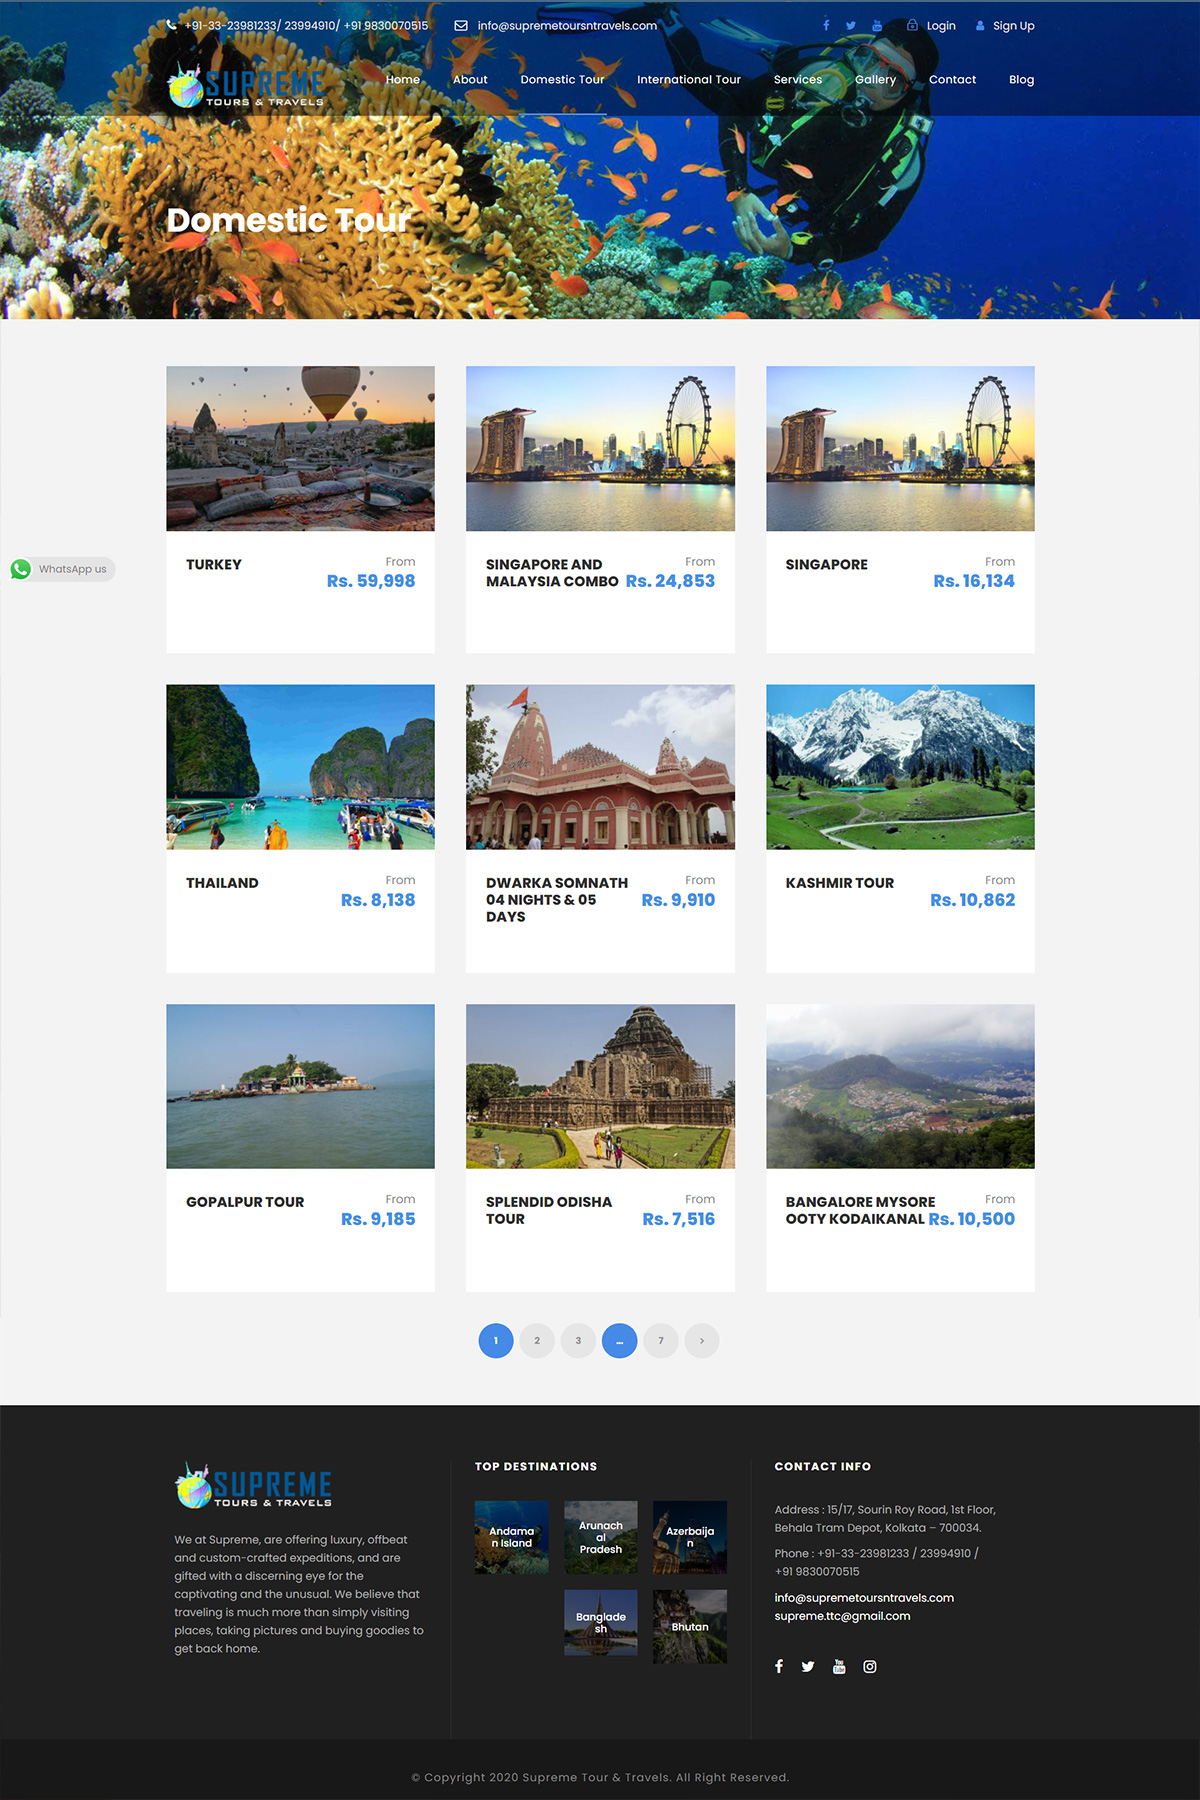The height and width of the screenshot is (1800, 1200).
Task: Click SPLENDID ODISHA TOUR title
Action: [549, 1210]
